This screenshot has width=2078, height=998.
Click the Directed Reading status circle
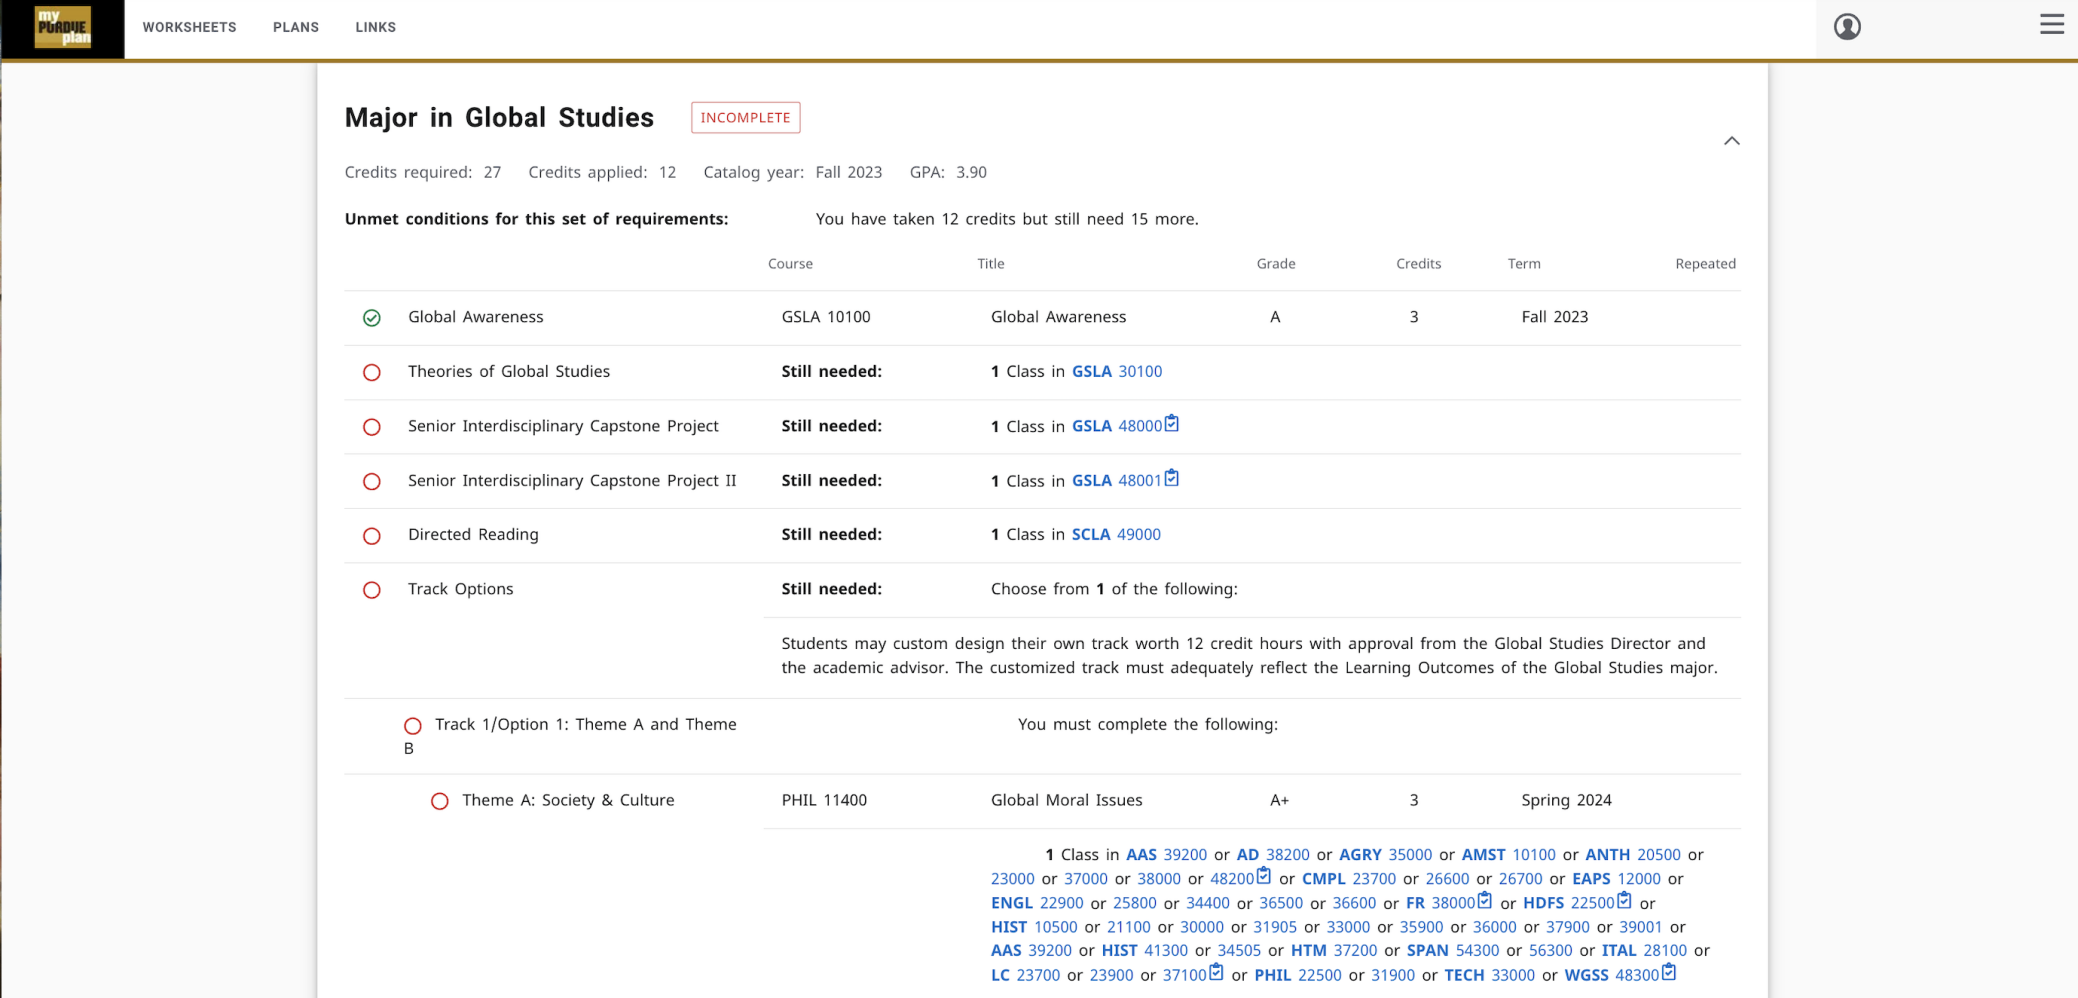pos(372,536)
